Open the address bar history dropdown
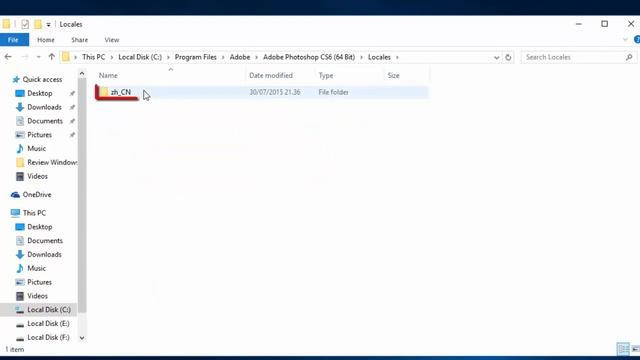Viewport: 640px width, 360px height. 496,58
